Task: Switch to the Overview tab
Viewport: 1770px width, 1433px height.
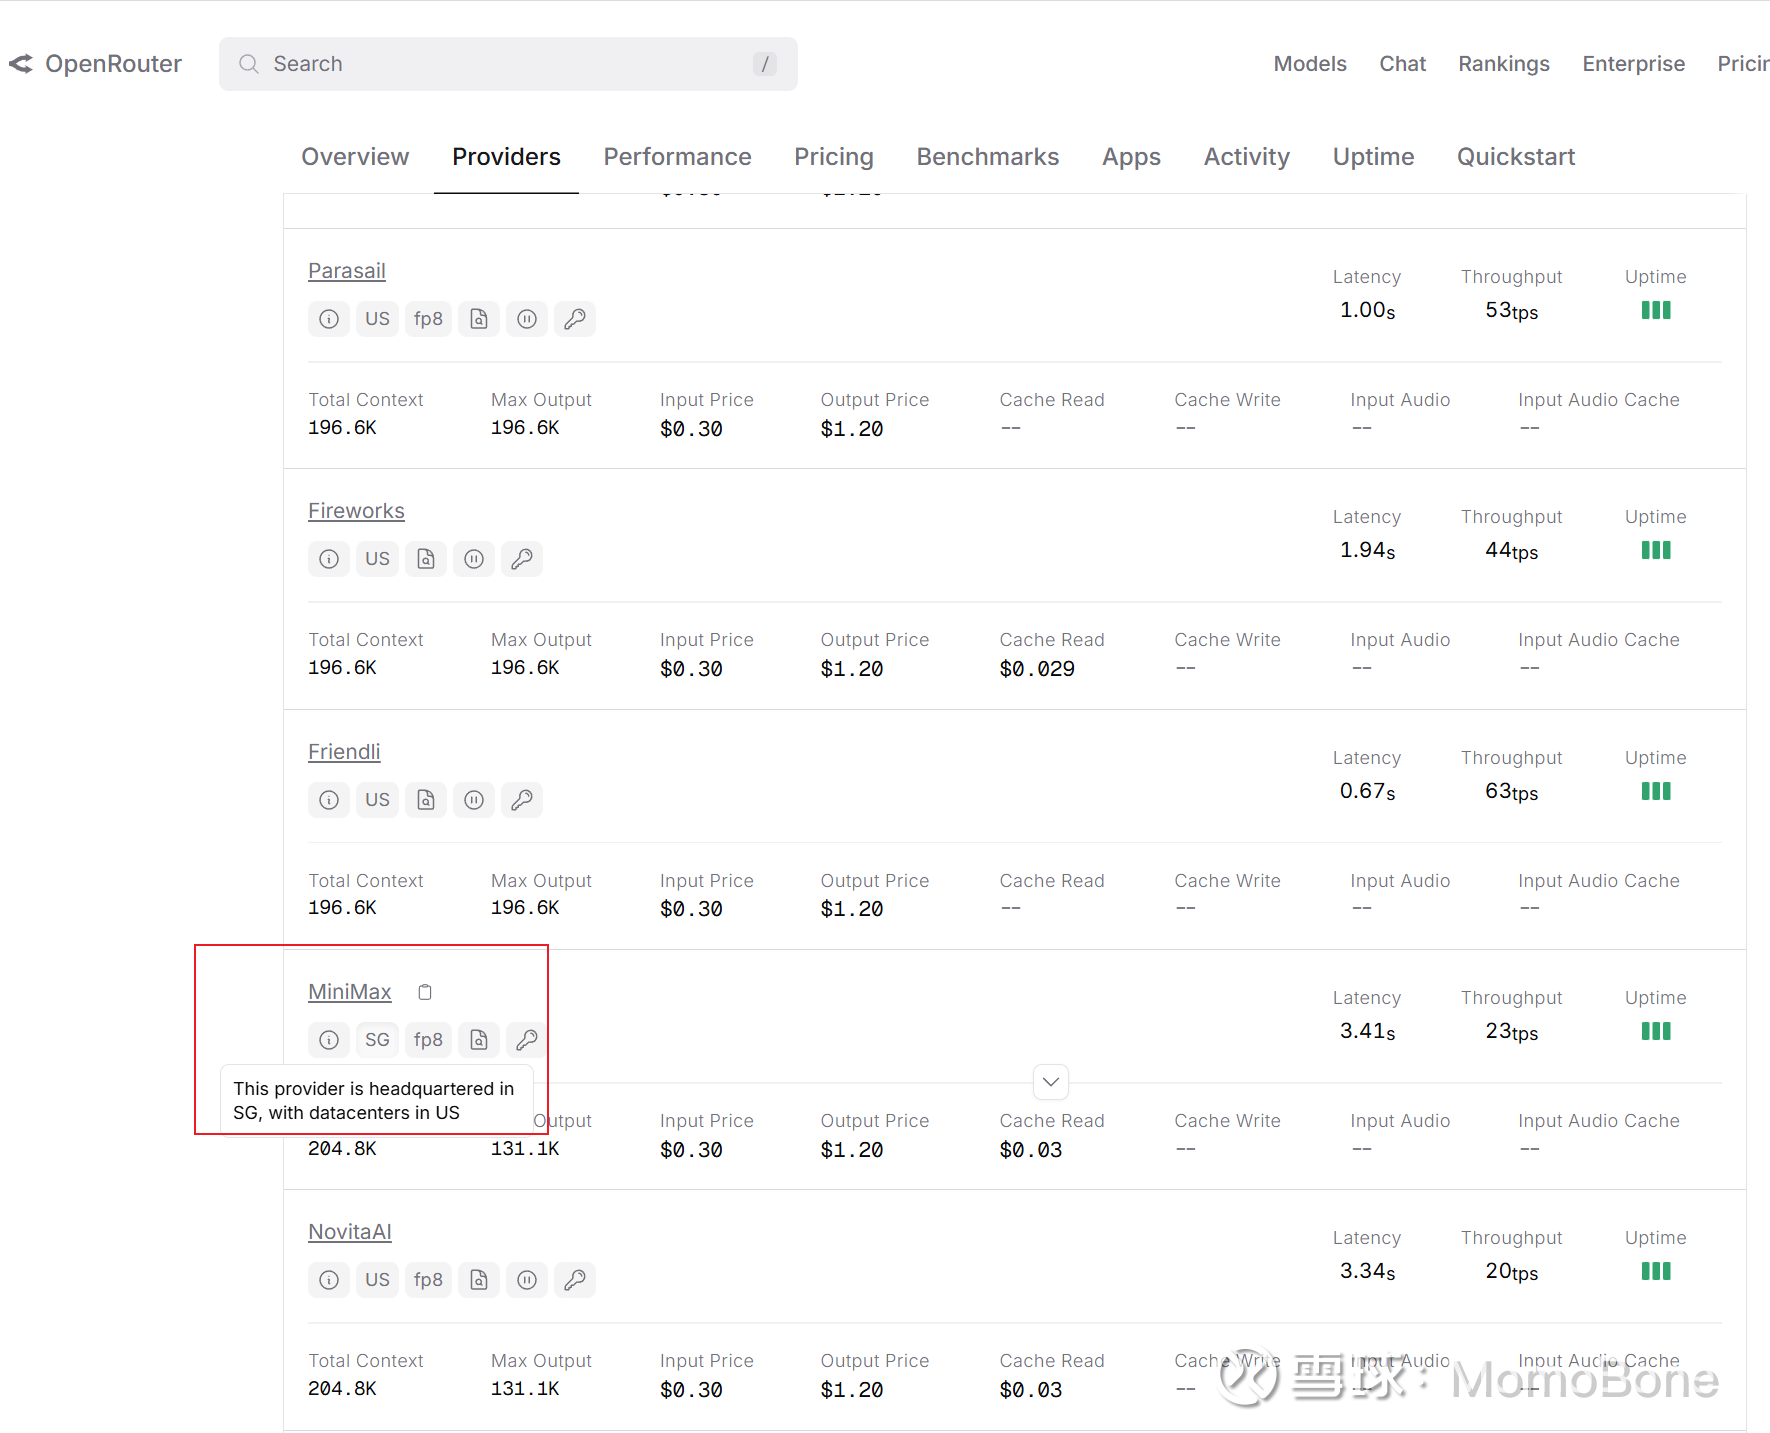Action: 355,157
